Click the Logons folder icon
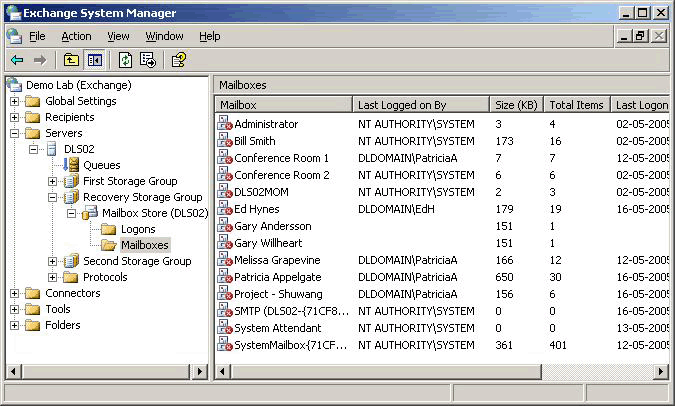The image size is (675, 406). [108, 229]
